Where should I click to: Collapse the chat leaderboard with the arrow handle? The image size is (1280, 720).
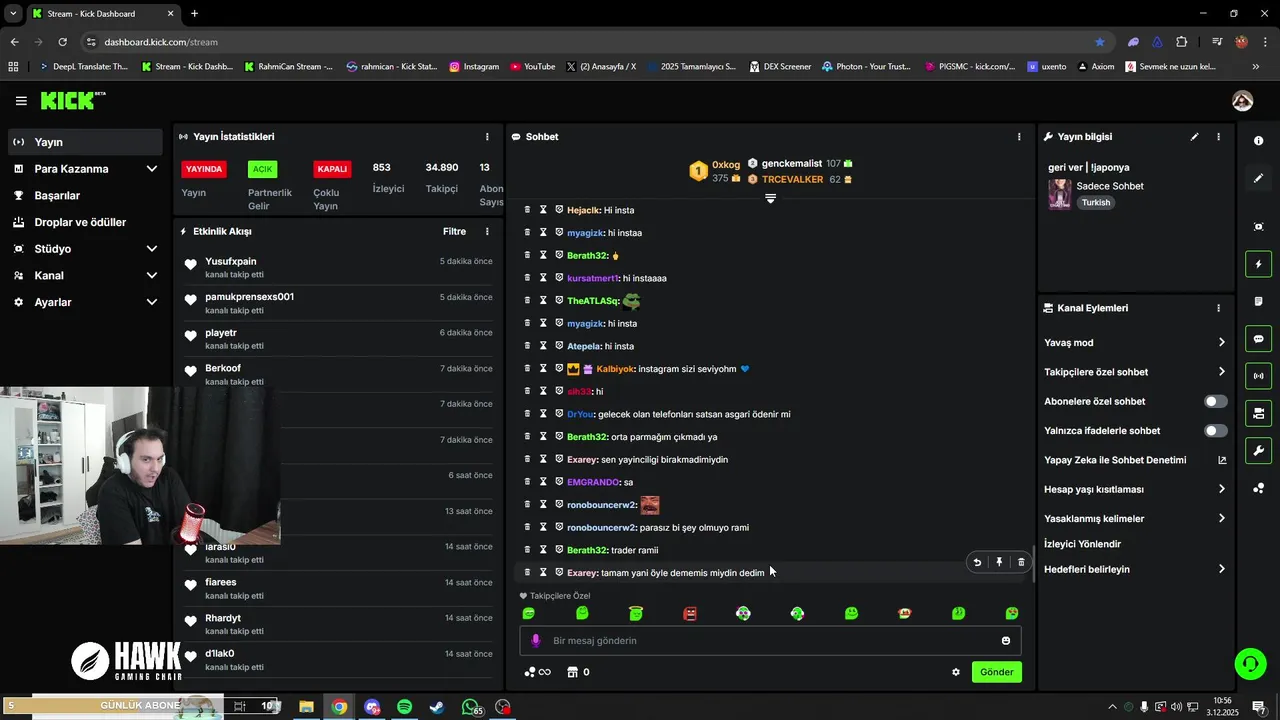(x=770, y=198)
